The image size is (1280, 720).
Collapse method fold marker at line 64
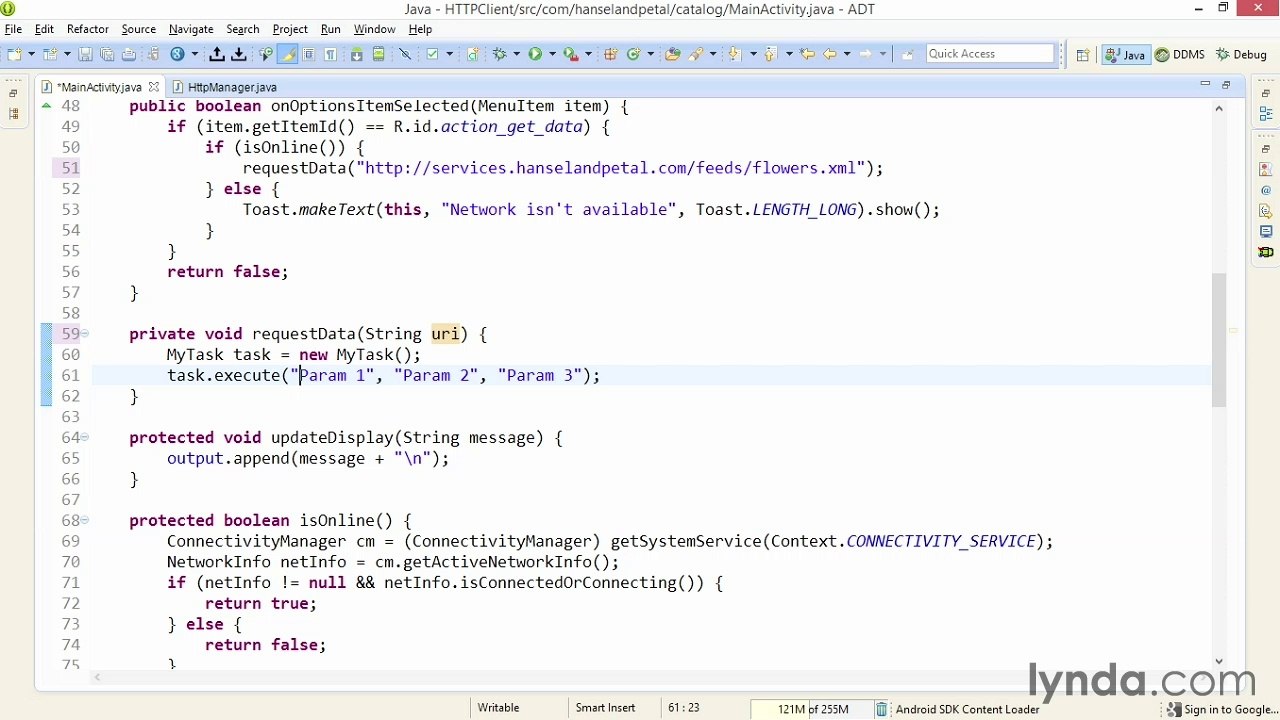pyautogui.click(x=85, y=437)
